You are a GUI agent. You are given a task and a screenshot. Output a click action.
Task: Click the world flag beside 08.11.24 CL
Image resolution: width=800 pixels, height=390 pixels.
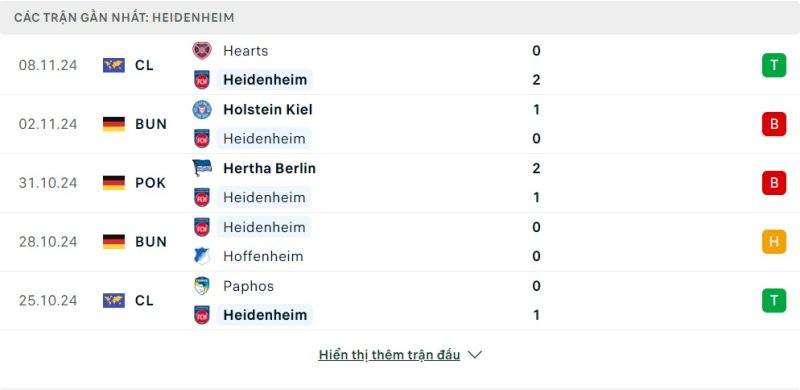114,65
